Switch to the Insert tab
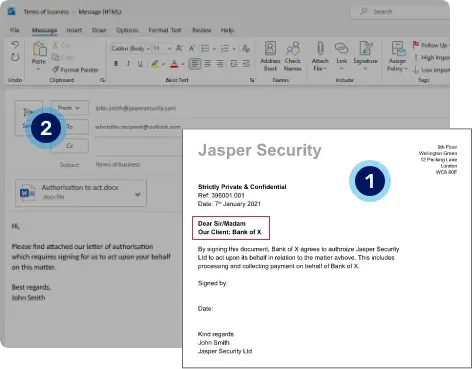 (74, 30)
